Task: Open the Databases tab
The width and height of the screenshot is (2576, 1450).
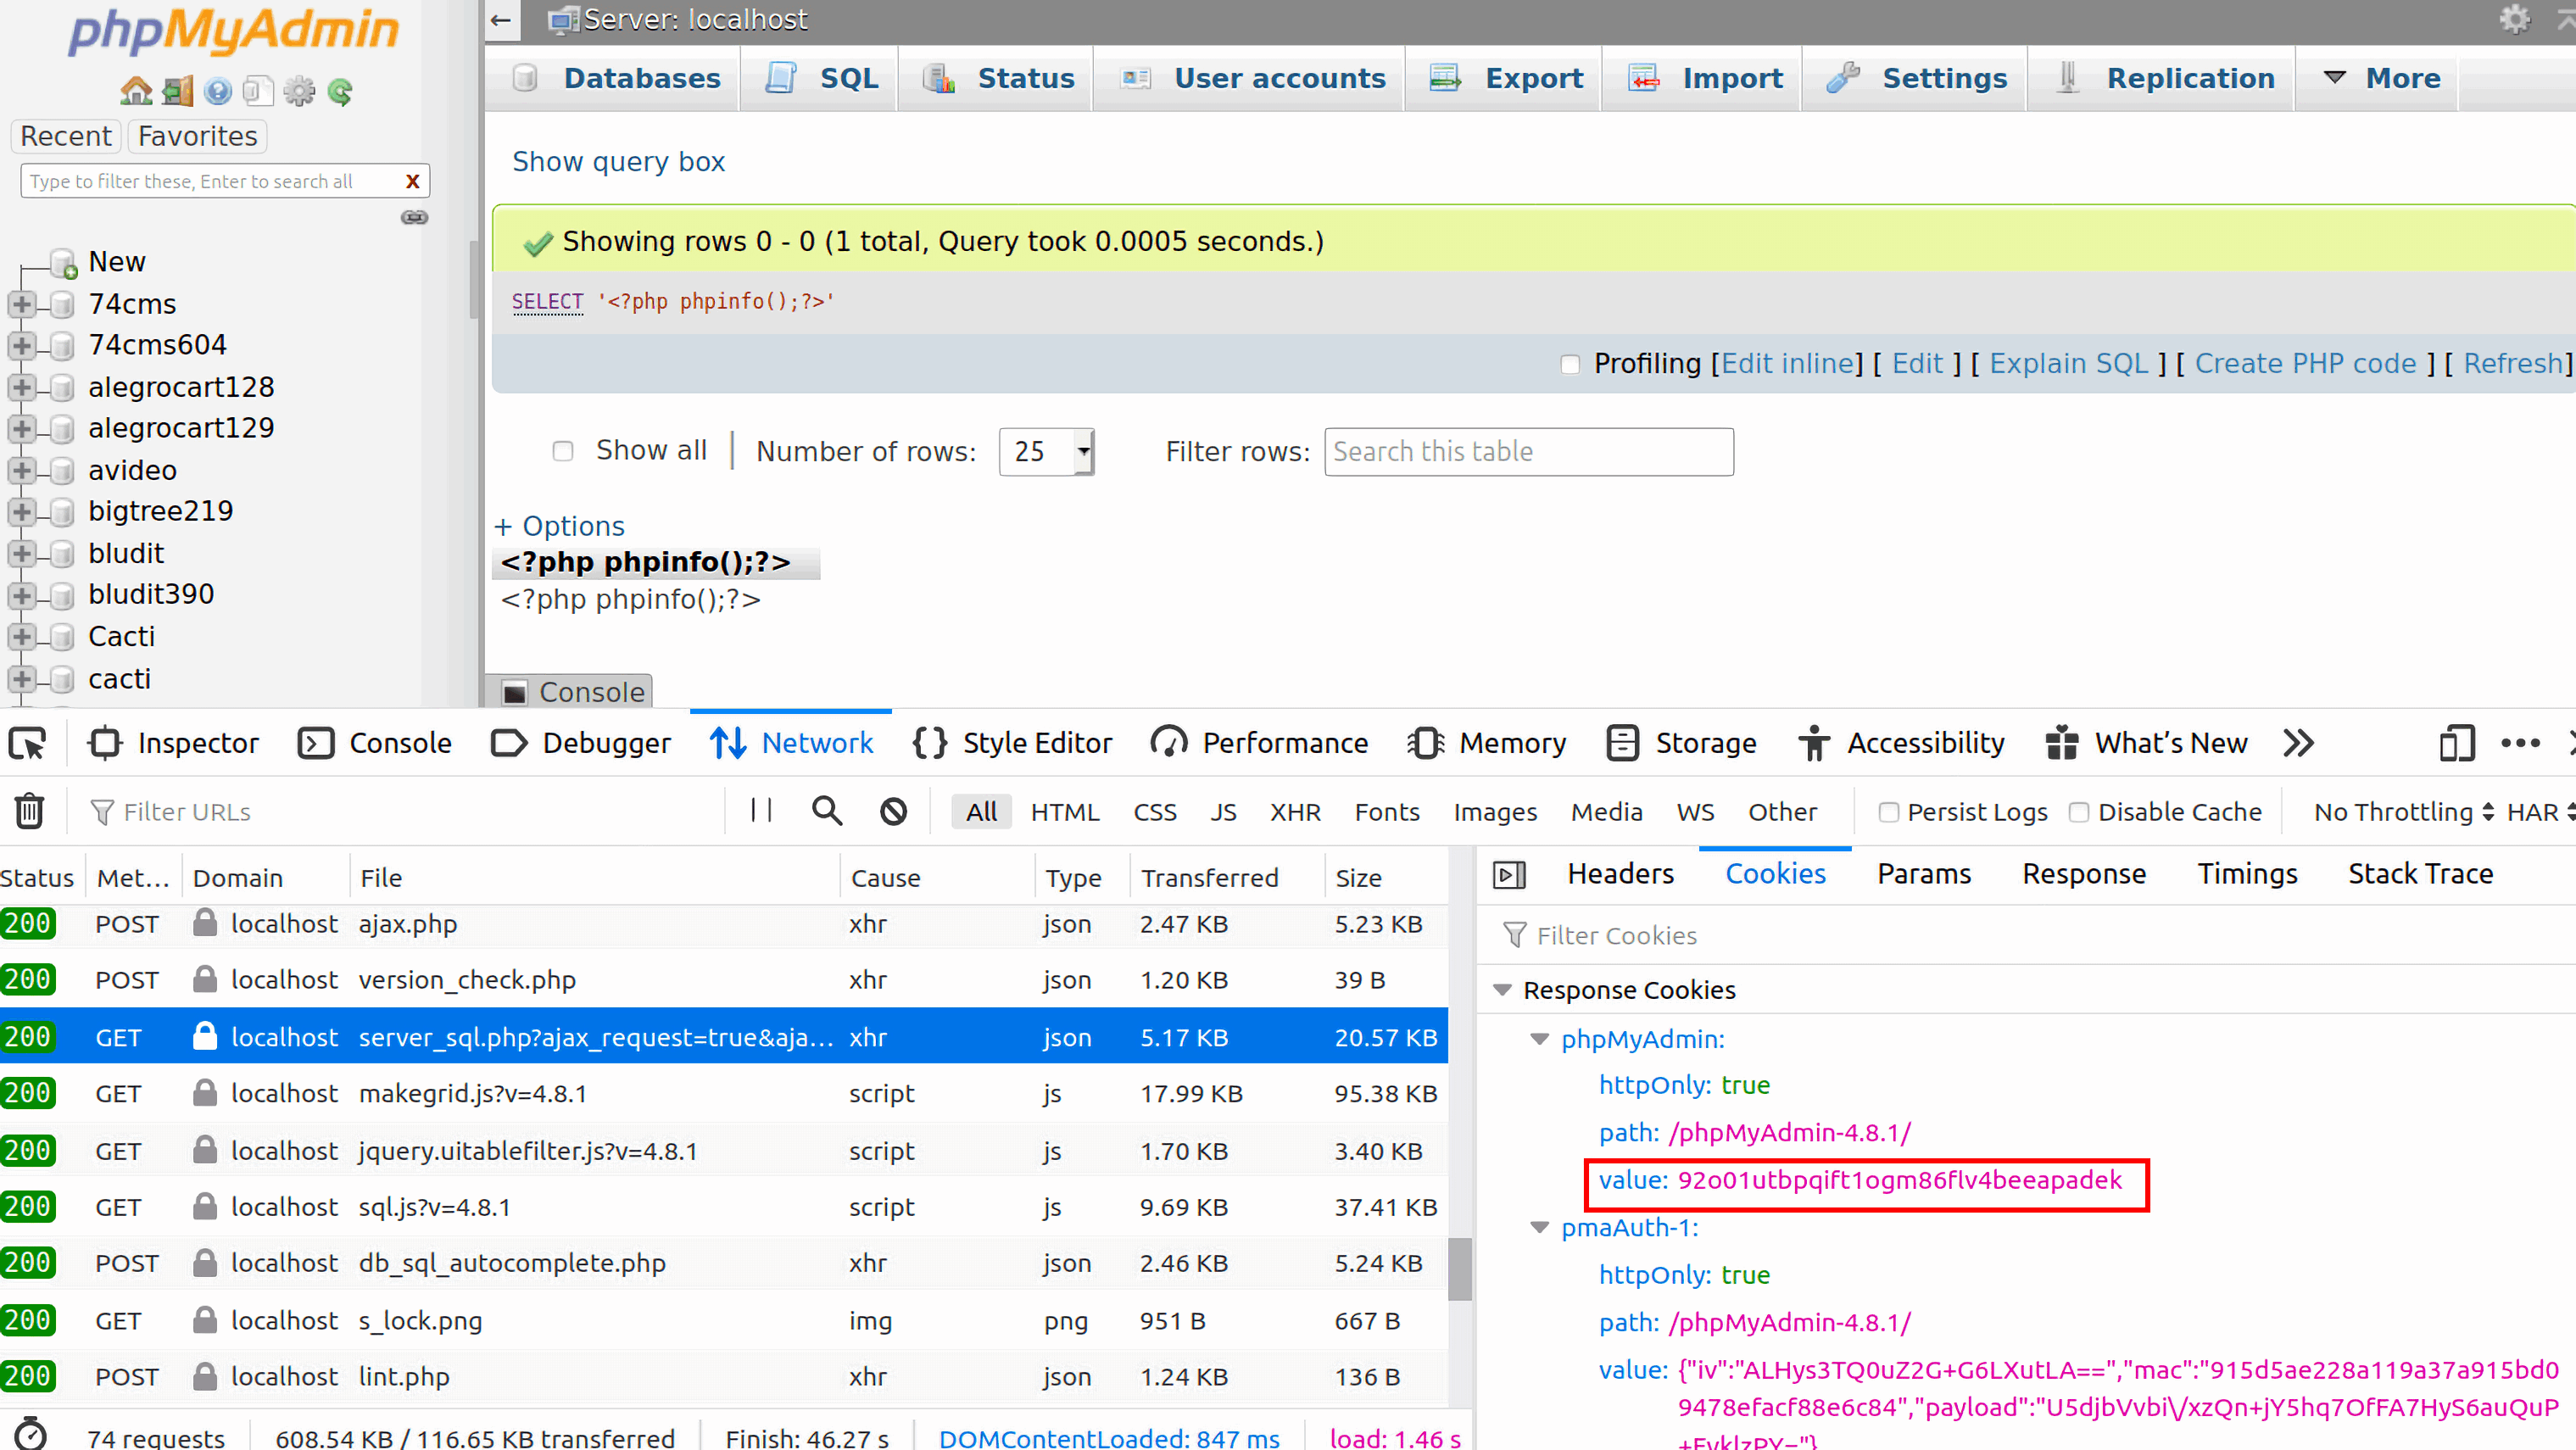Action: [x=617, y=78]
